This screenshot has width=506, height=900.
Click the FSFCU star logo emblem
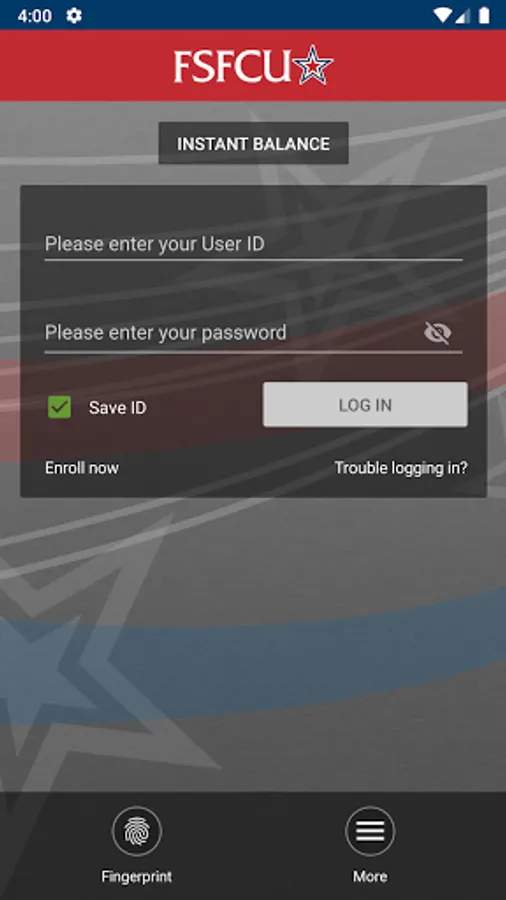[311, 65]
